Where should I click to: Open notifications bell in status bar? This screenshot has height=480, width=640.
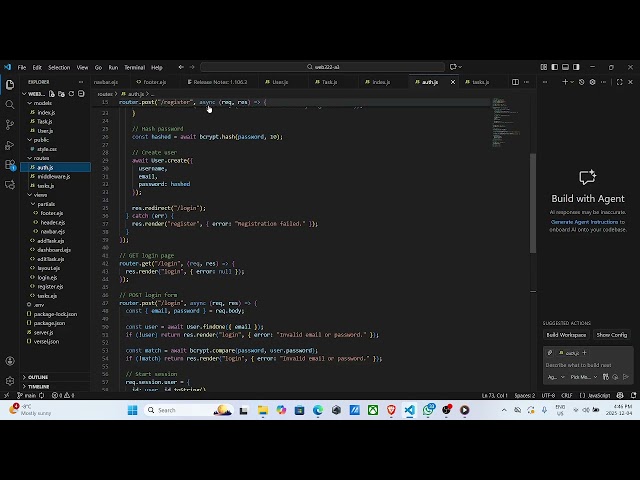pos(633,395)
